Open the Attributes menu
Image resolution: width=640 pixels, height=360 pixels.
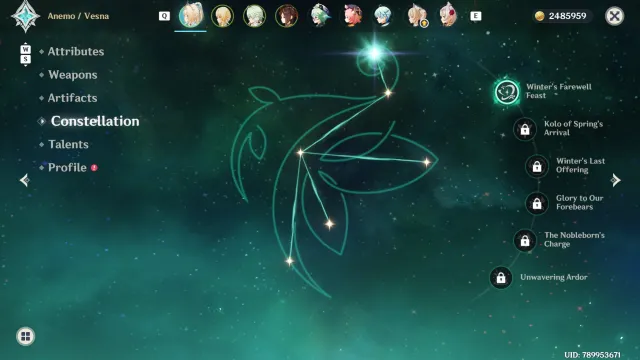(x=76, y=51)
